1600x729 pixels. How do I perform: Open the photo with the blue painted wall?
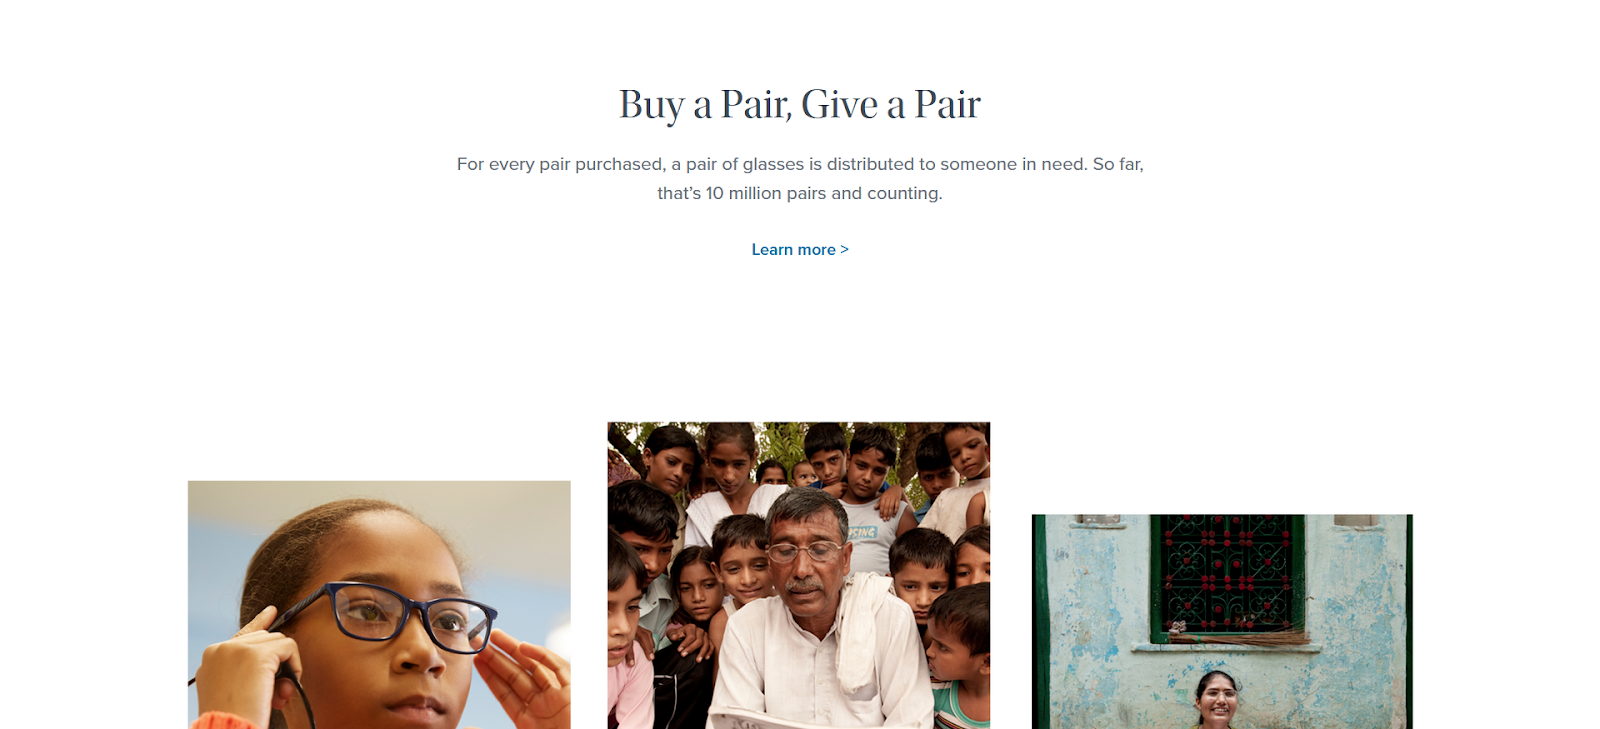(x=1222, y=622)
